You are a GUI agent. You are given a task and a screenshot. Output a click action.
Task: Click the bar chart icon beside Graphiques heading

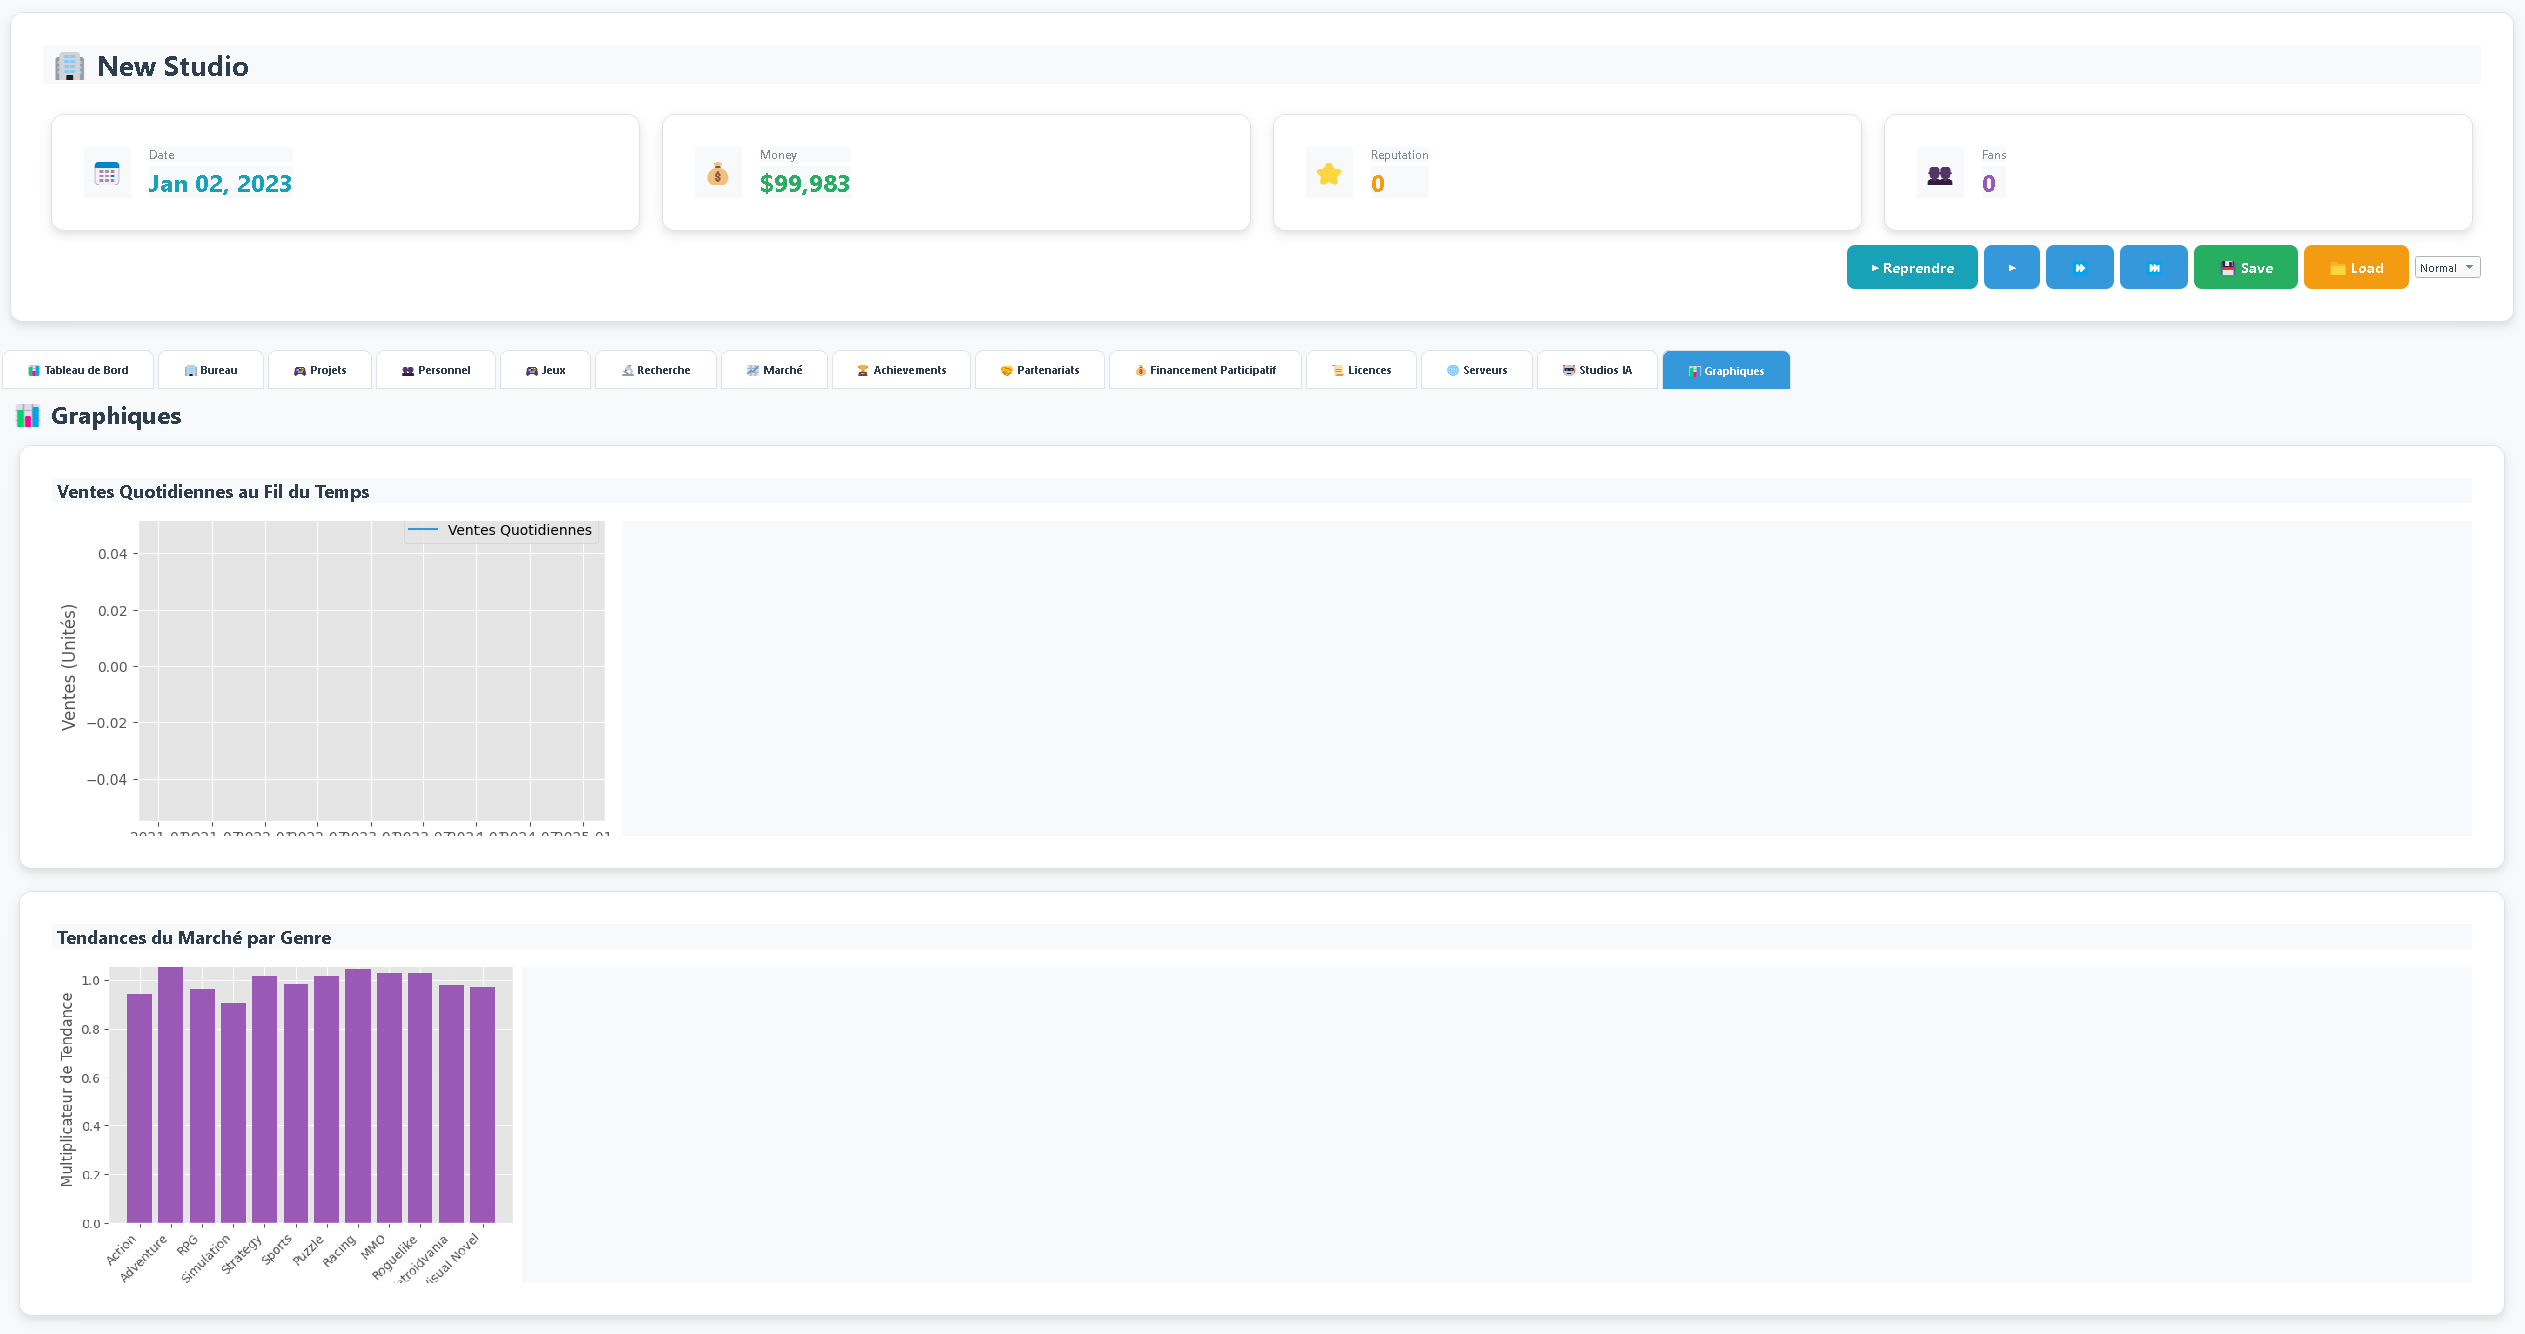point(28,416)
